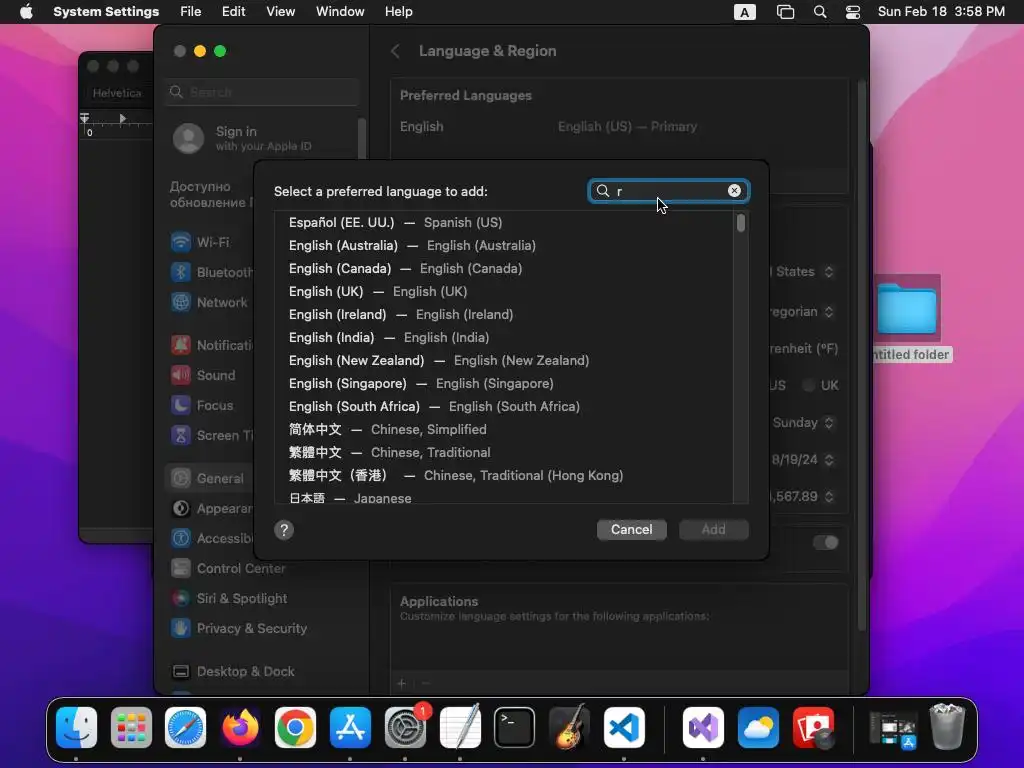Image resolution: width=1024 pixels, height=768 pixels.
Task: Open the help question mark button
Action: 284,530
